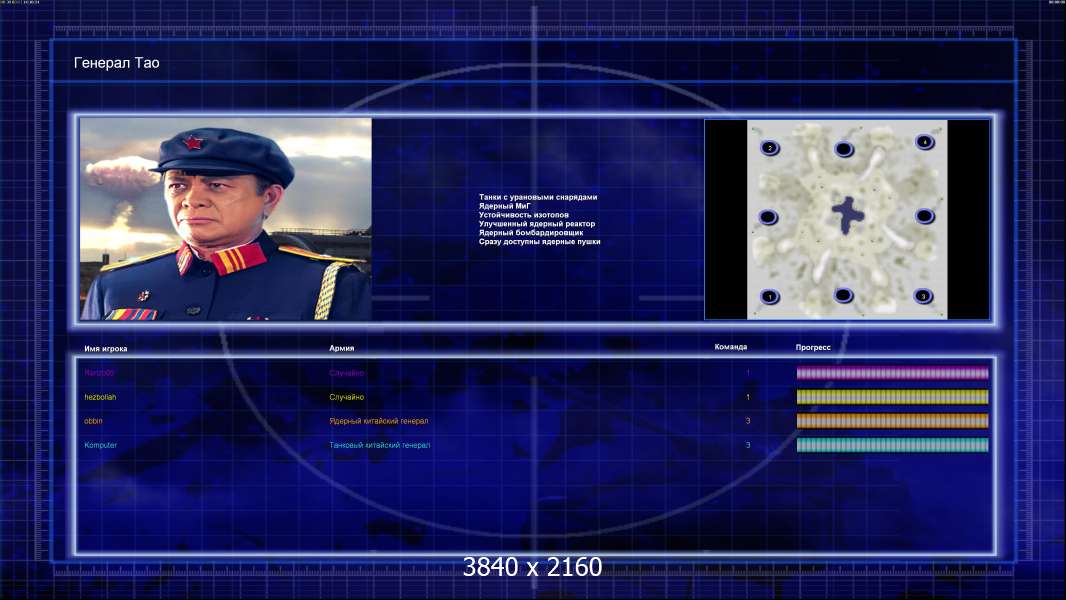Click 'Улучшенный ядерный реактор' line
This screenshot has width=1066, height=600.
[x=536, y=224]
